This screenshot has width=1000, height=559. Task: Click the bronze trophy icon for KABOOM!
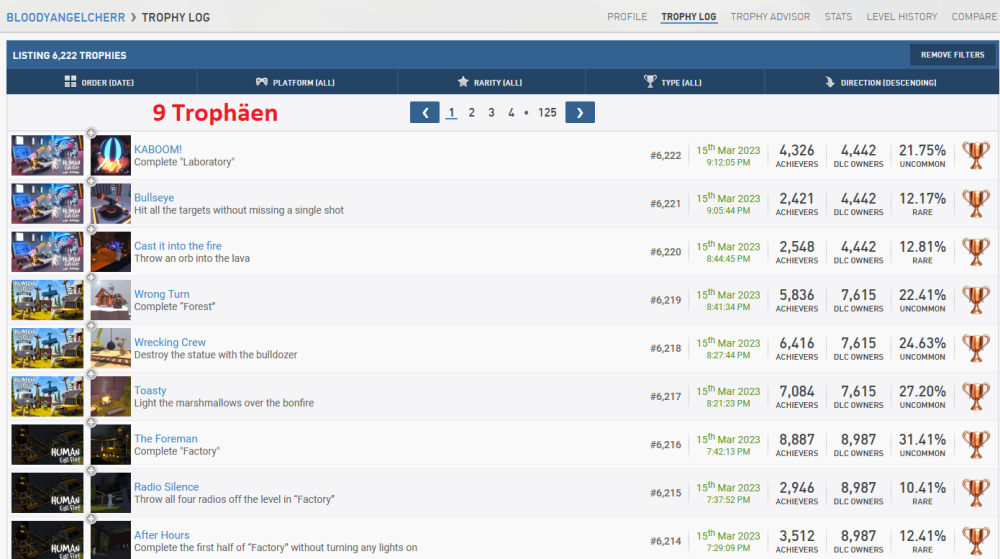coord(975,155)
